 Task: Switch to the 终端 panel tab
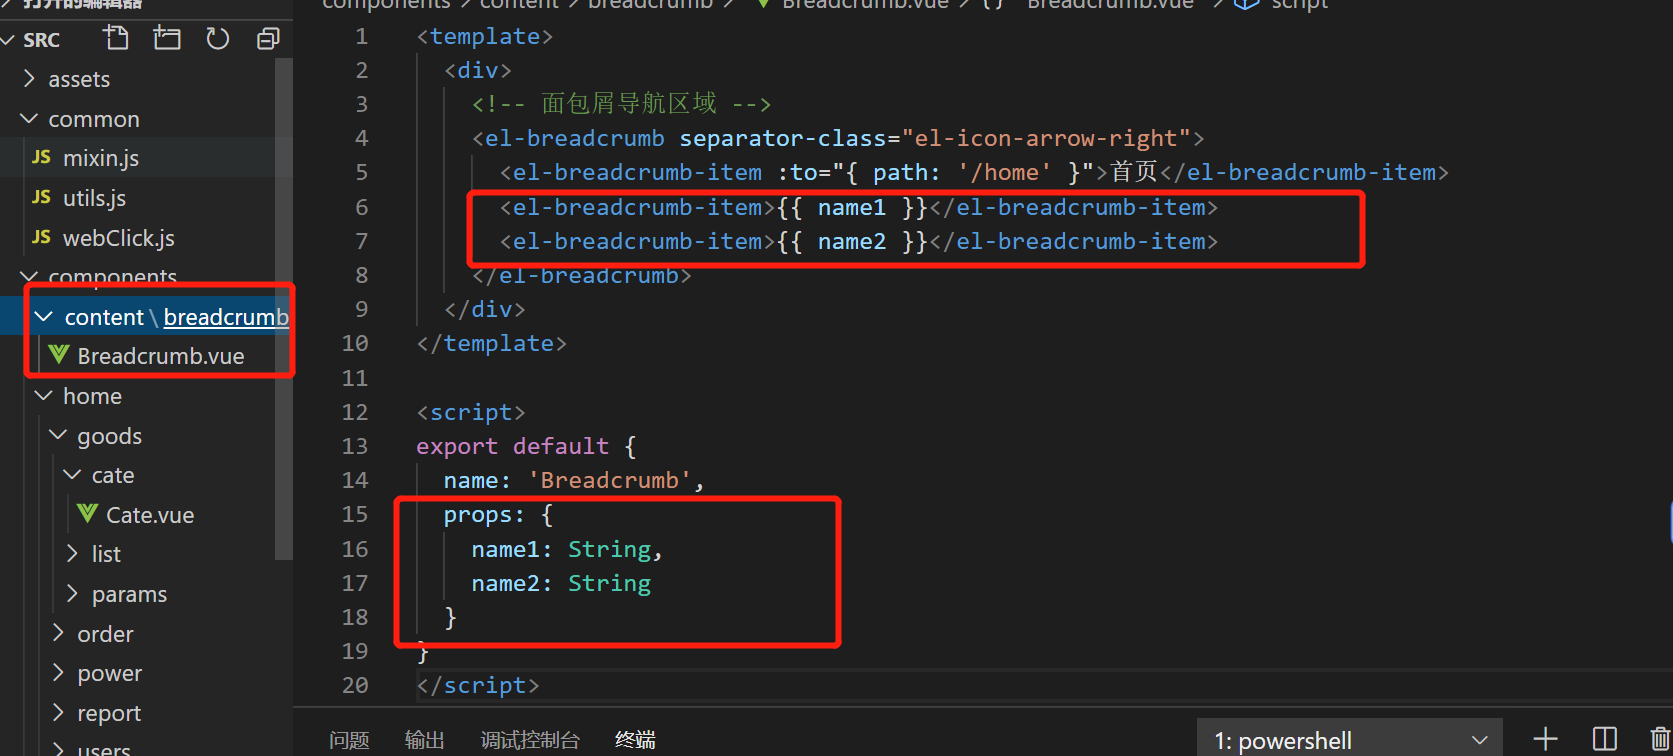[636, 740]
